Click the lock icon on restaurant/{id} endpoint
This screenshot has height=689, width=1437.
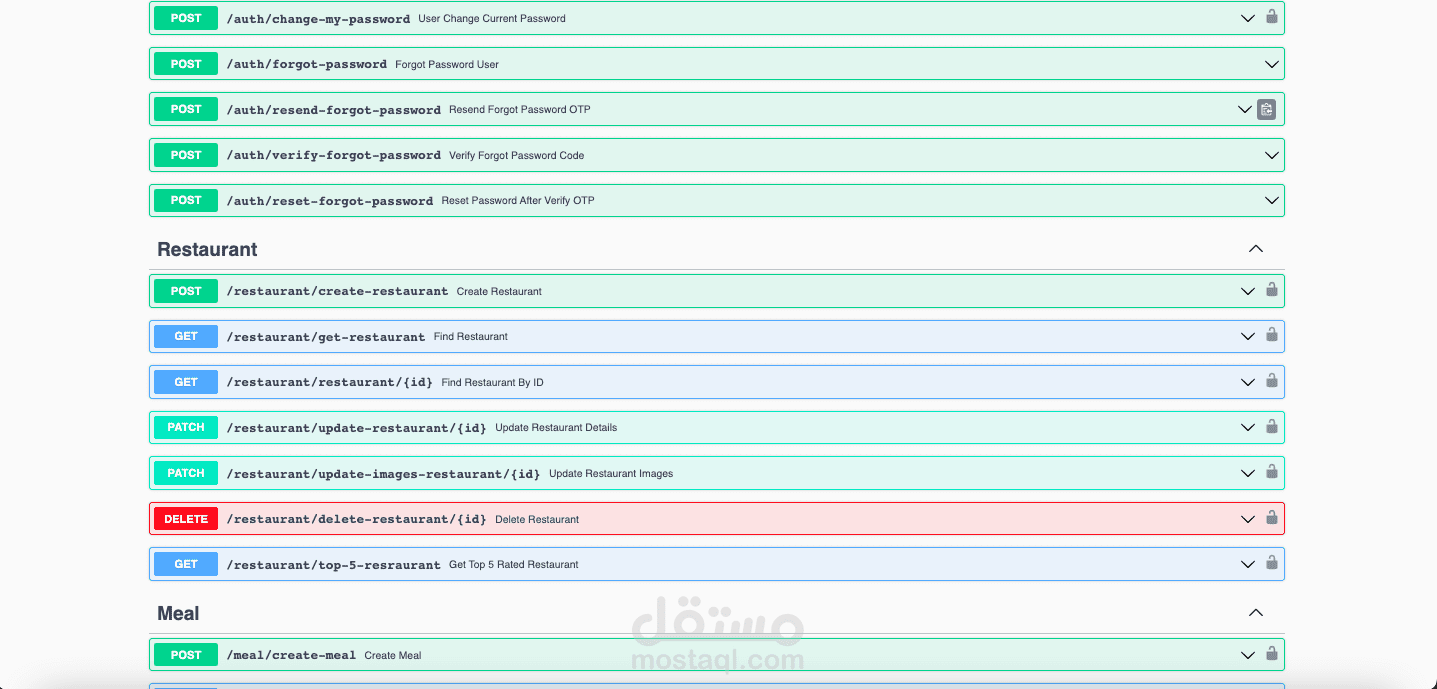click(1271, 381)
